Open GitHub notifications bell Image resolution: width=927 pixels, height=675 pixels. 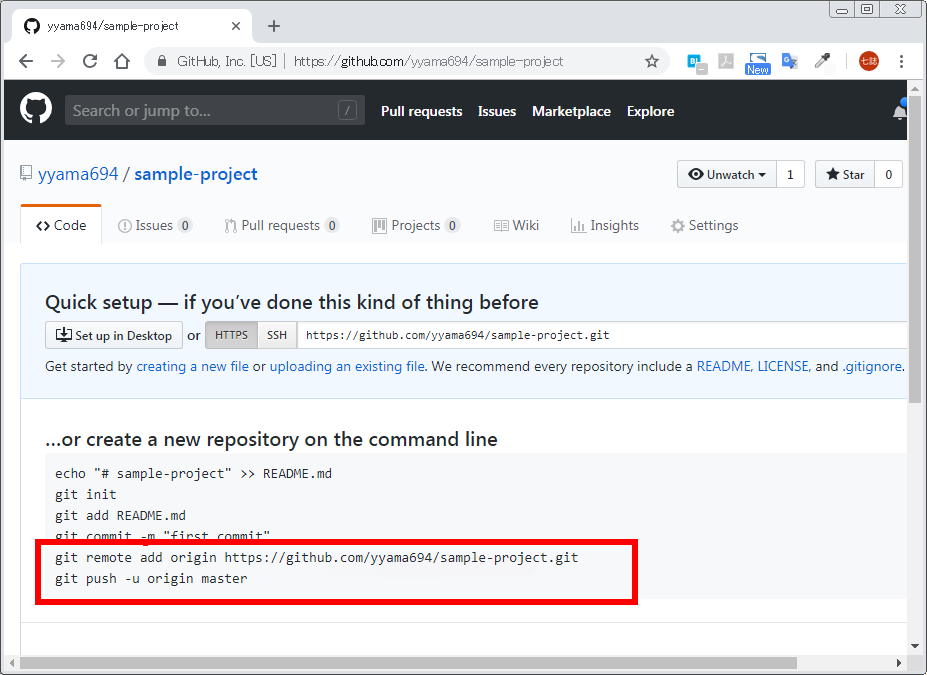900,110
